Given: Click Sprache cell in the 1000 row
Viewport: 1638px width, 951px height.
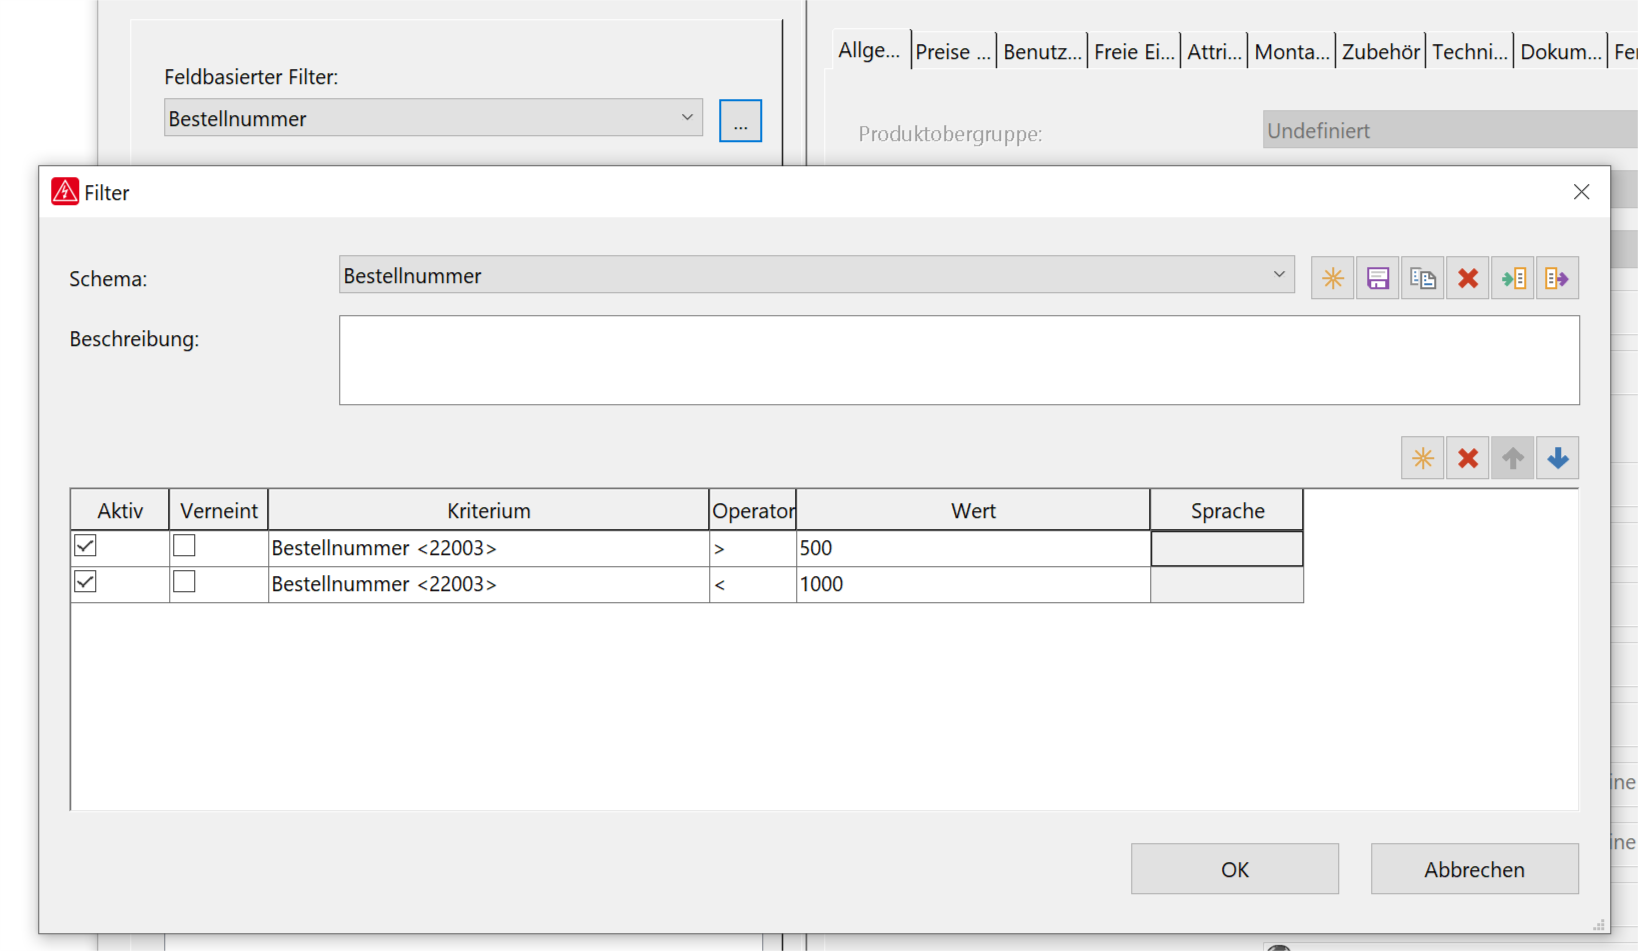Looking at the screenshot, I should click(x=1227, y=584).
